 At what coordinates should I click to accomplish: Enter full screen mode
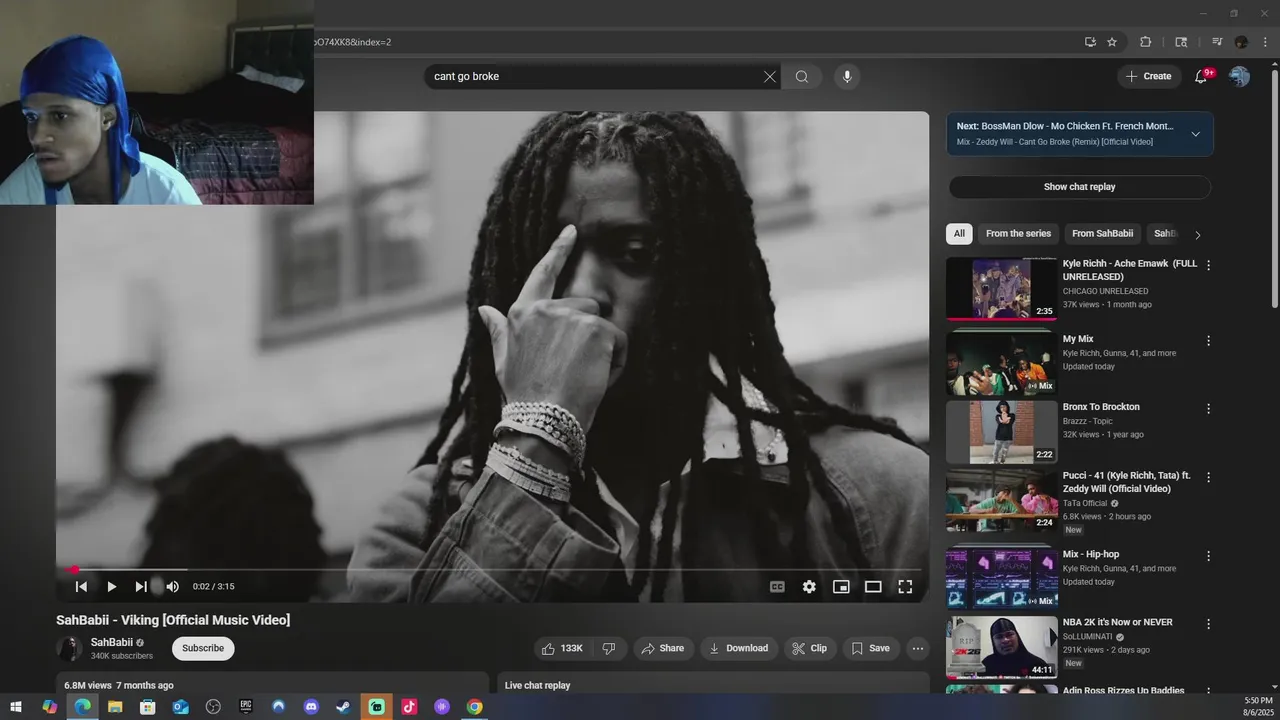pyautogui.click(x=905, y=587)
